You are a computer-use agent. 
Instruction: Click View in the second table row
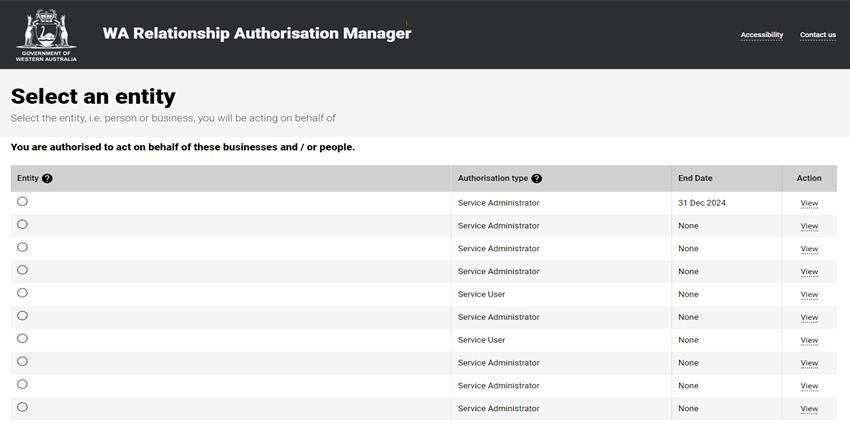(809, 226)
